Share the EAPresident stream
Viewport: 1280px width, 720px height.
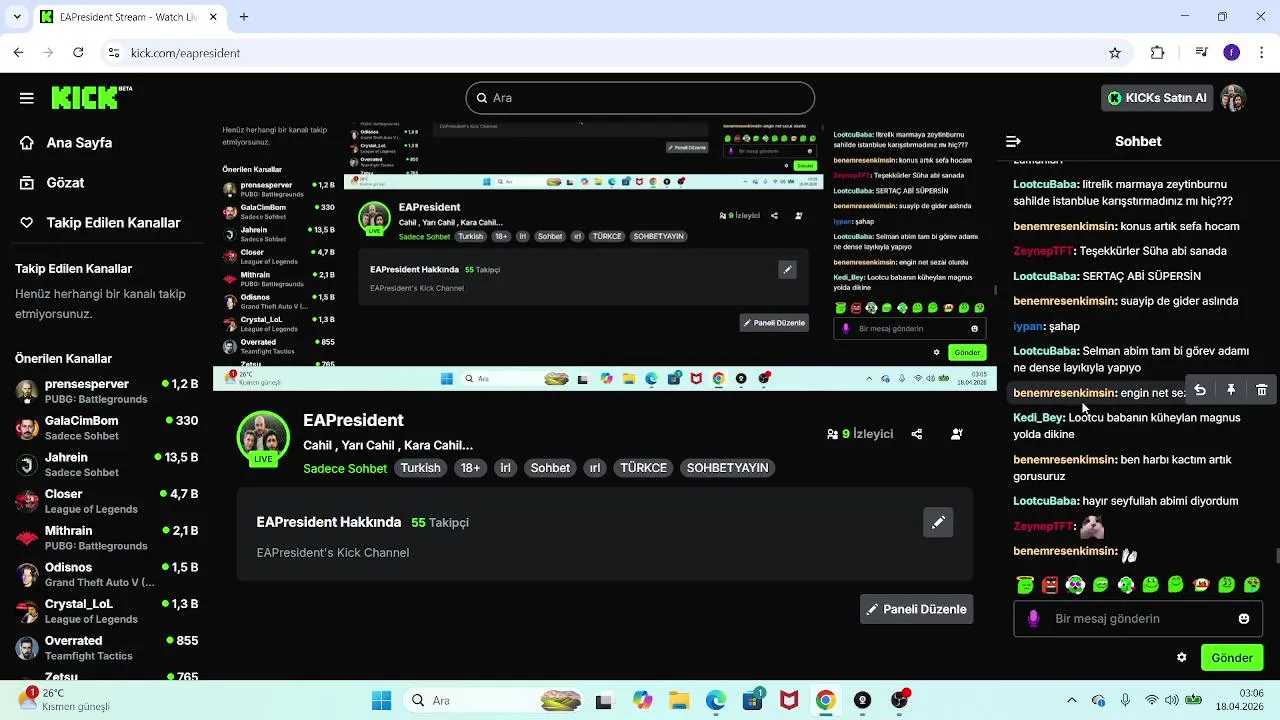coord(917,434)
